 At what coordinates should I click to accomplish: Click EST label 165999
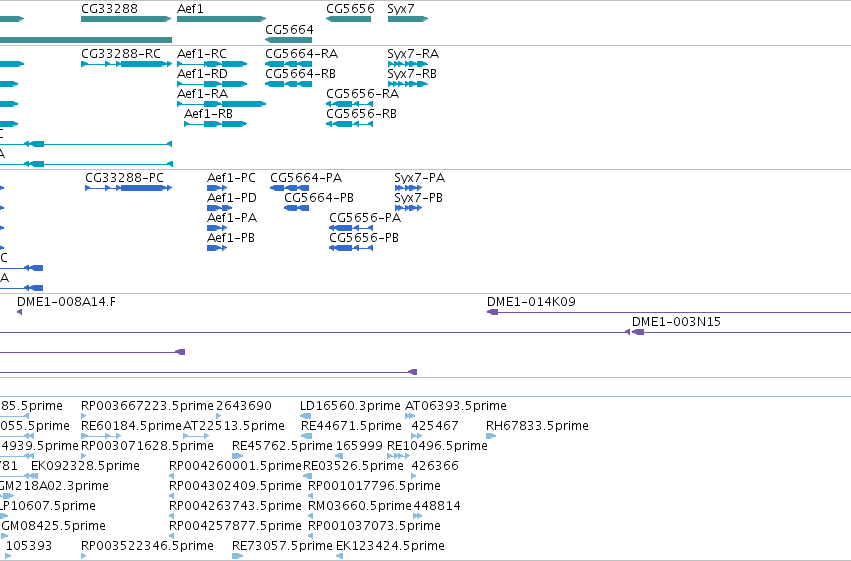pyautogui.click(x=359, y=446)
